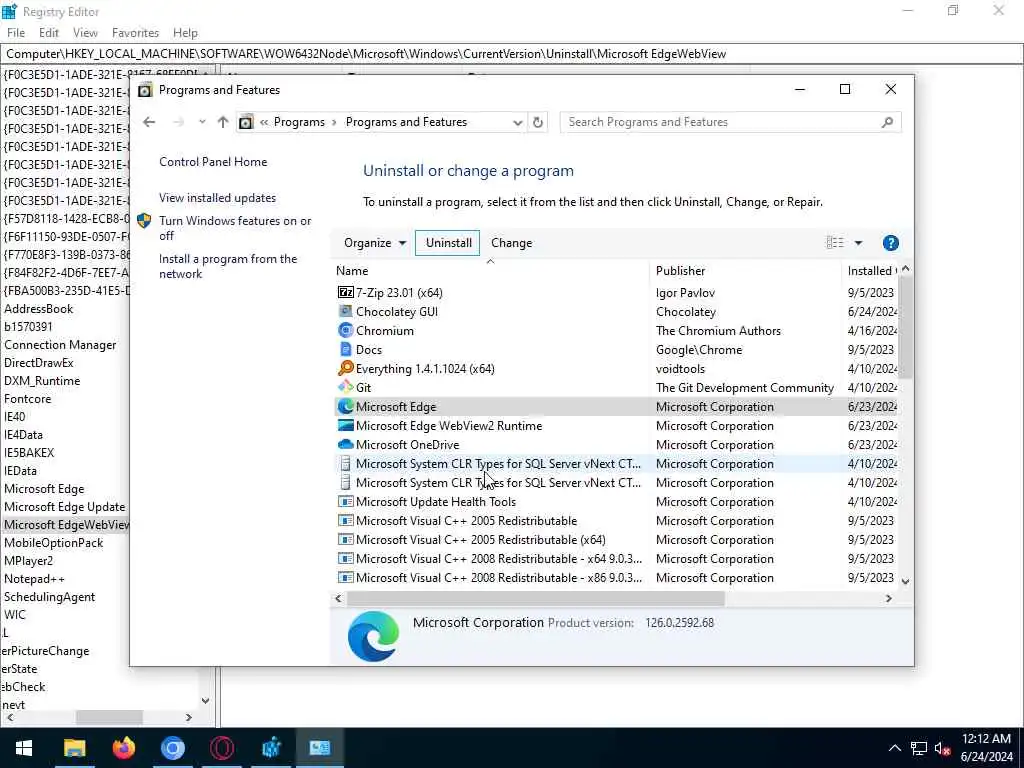The height and width of the screenshot is (768, 1024).
Task: Open Control Panel Home link
Action: click(x=213, y=162)
